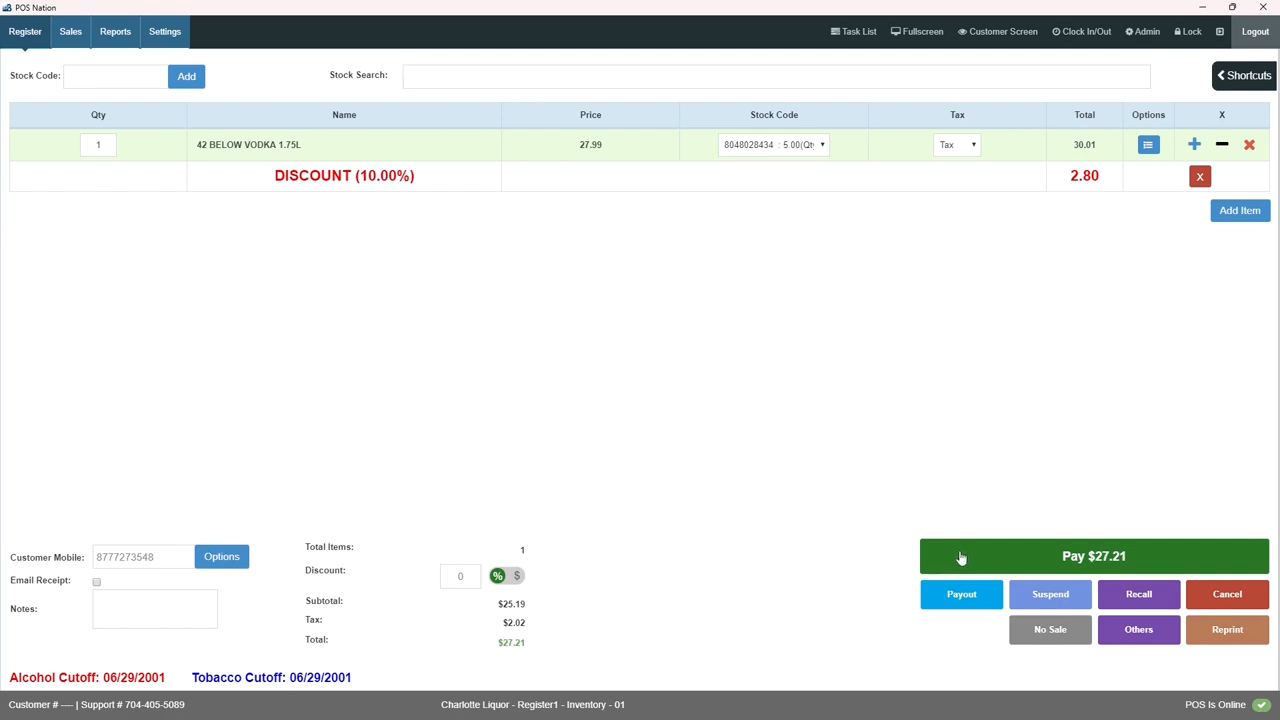Toggle discount to dollar mode
This screenshot has width=1280, height=720.
point(517,576)
